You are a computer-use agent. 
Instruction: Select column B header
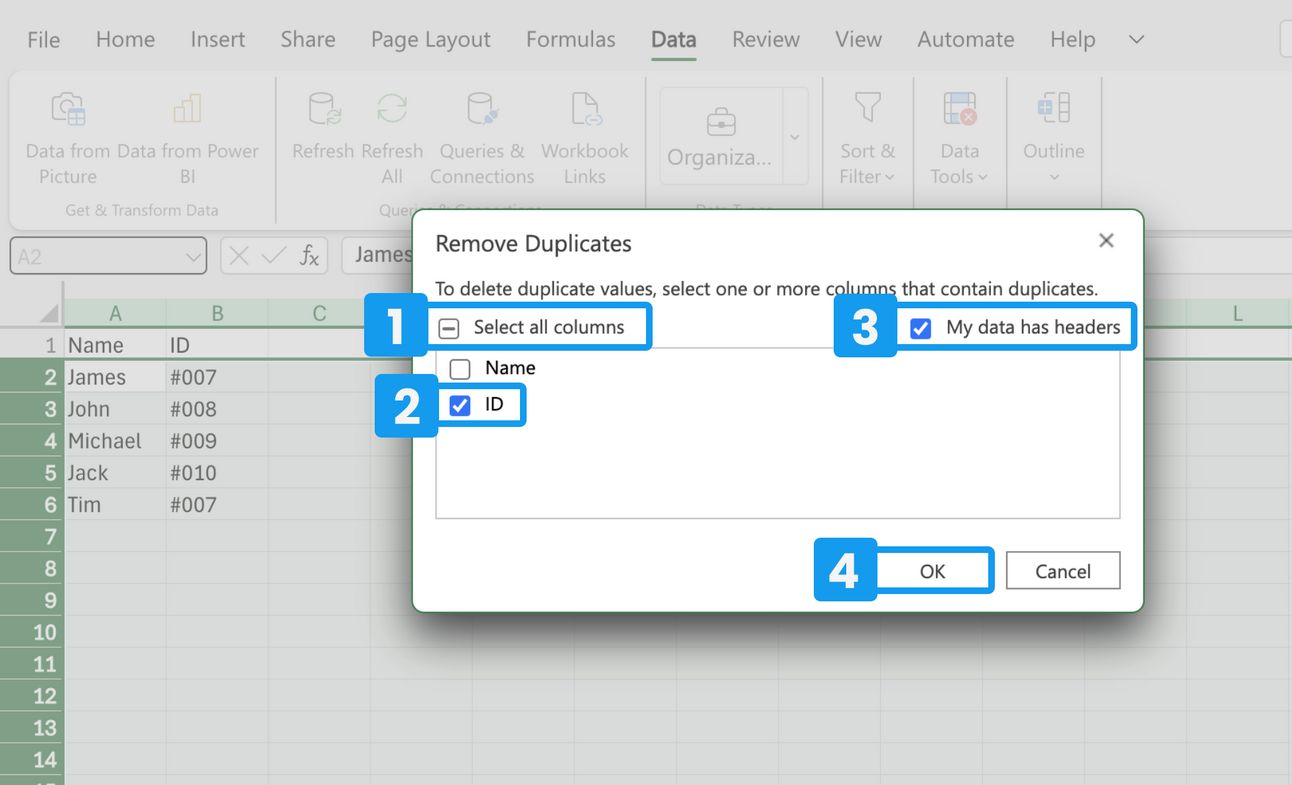click(x=217, y=314)
